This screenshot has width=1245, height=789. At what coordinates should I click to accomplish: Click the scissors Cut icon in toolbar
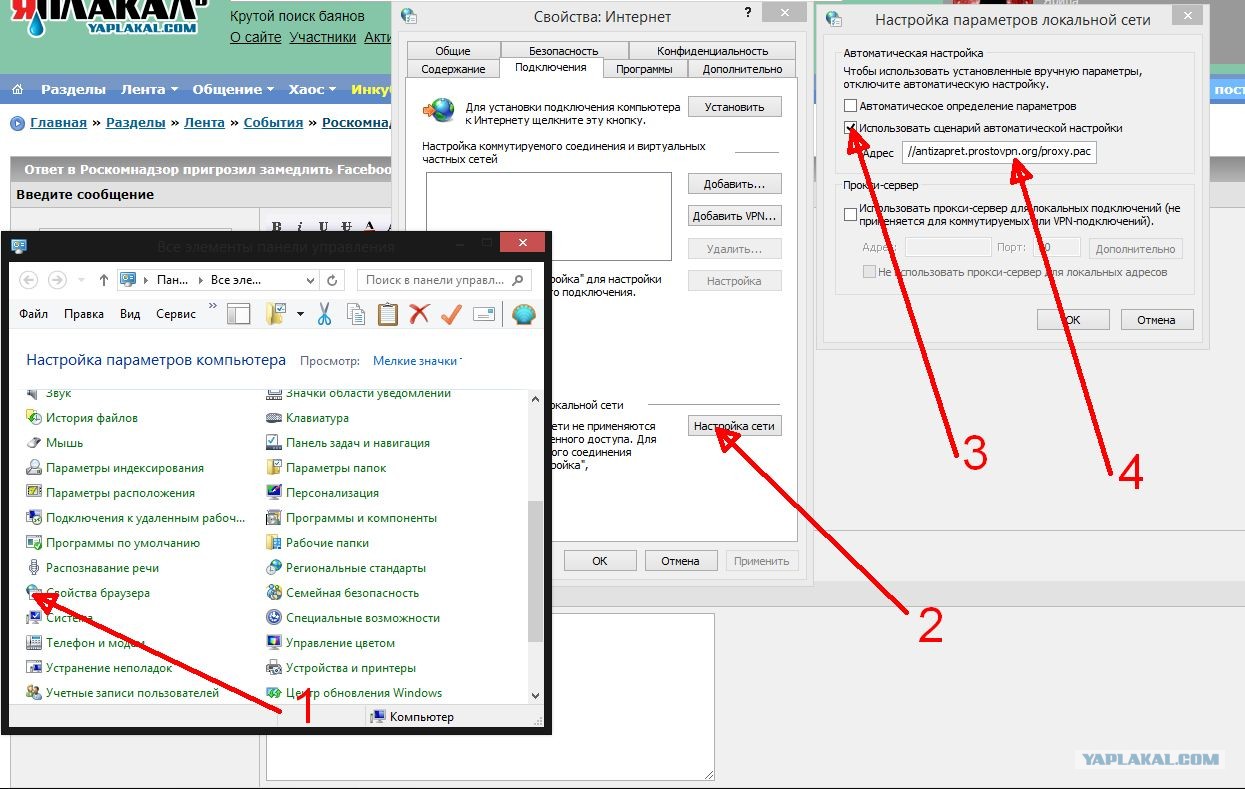(324, 314)
